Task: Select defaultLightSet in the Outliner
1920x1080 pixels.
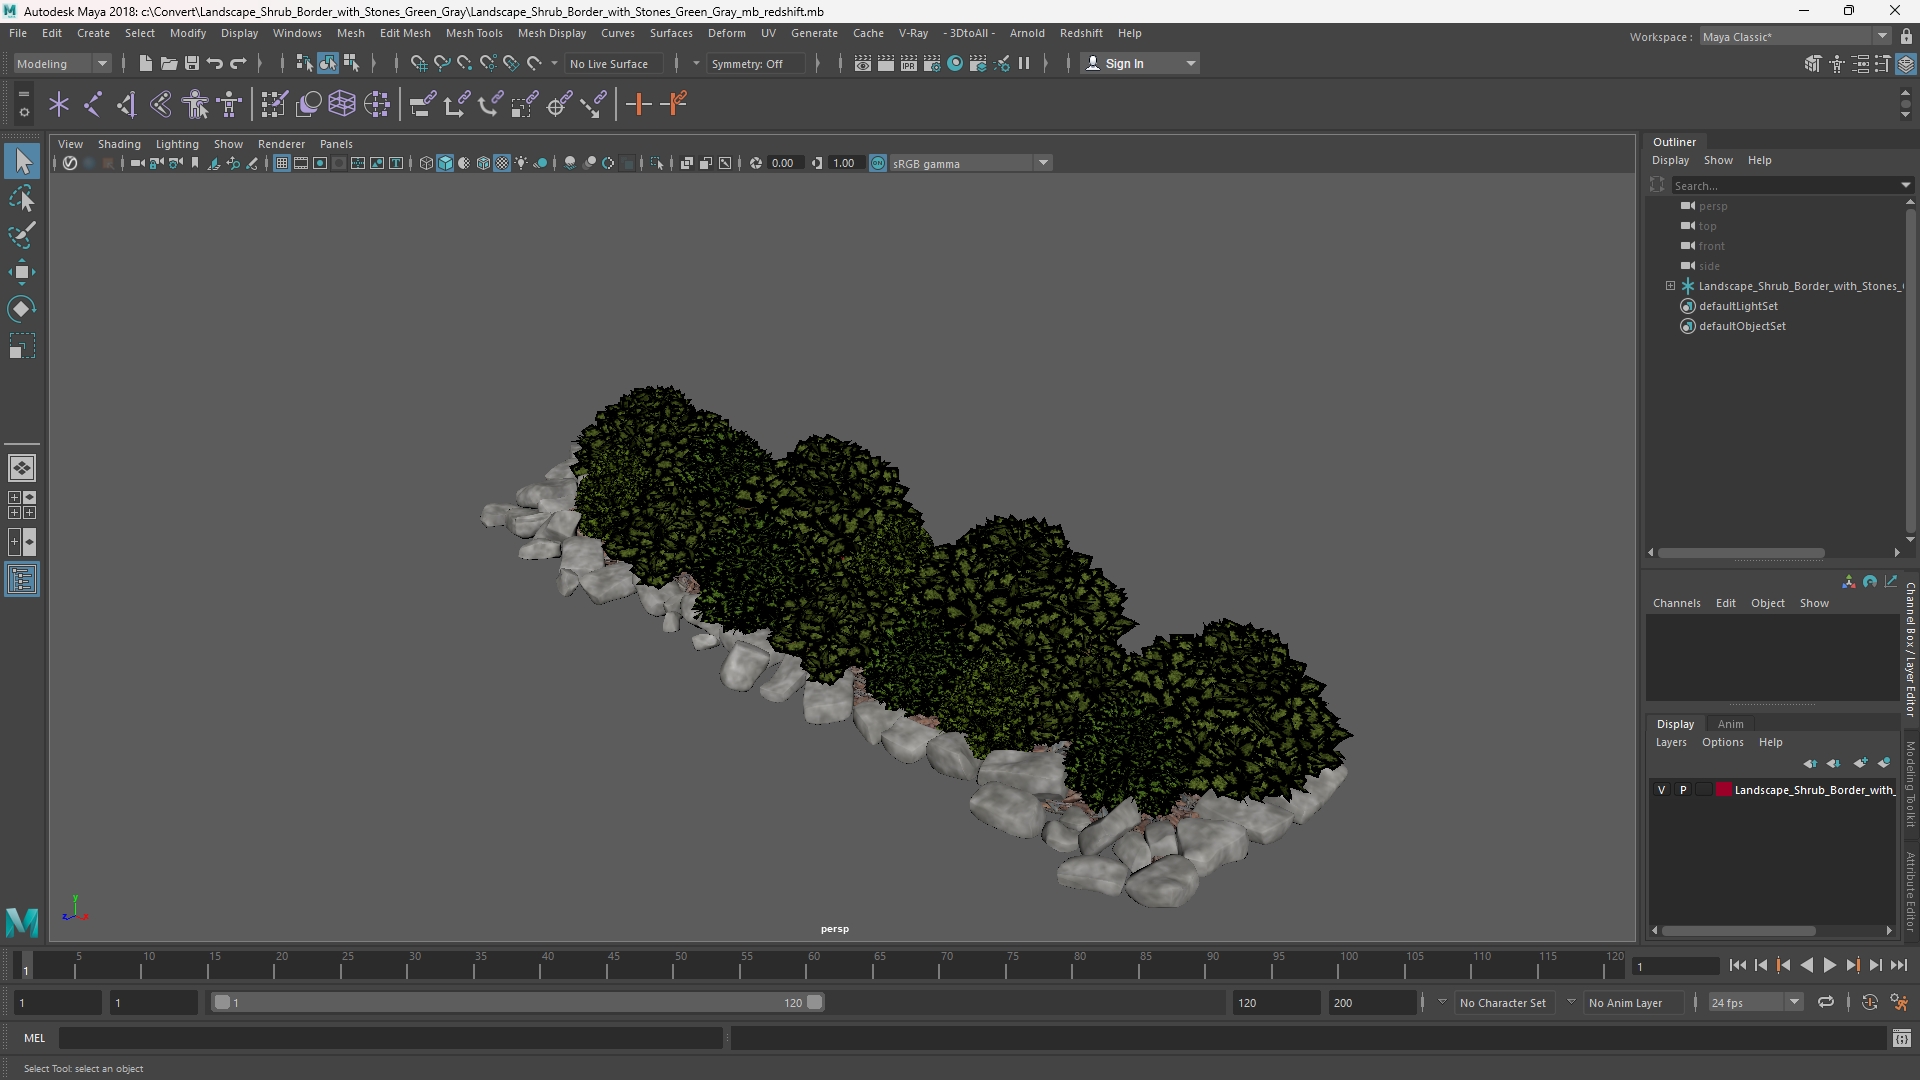Action: point(1738,306)
